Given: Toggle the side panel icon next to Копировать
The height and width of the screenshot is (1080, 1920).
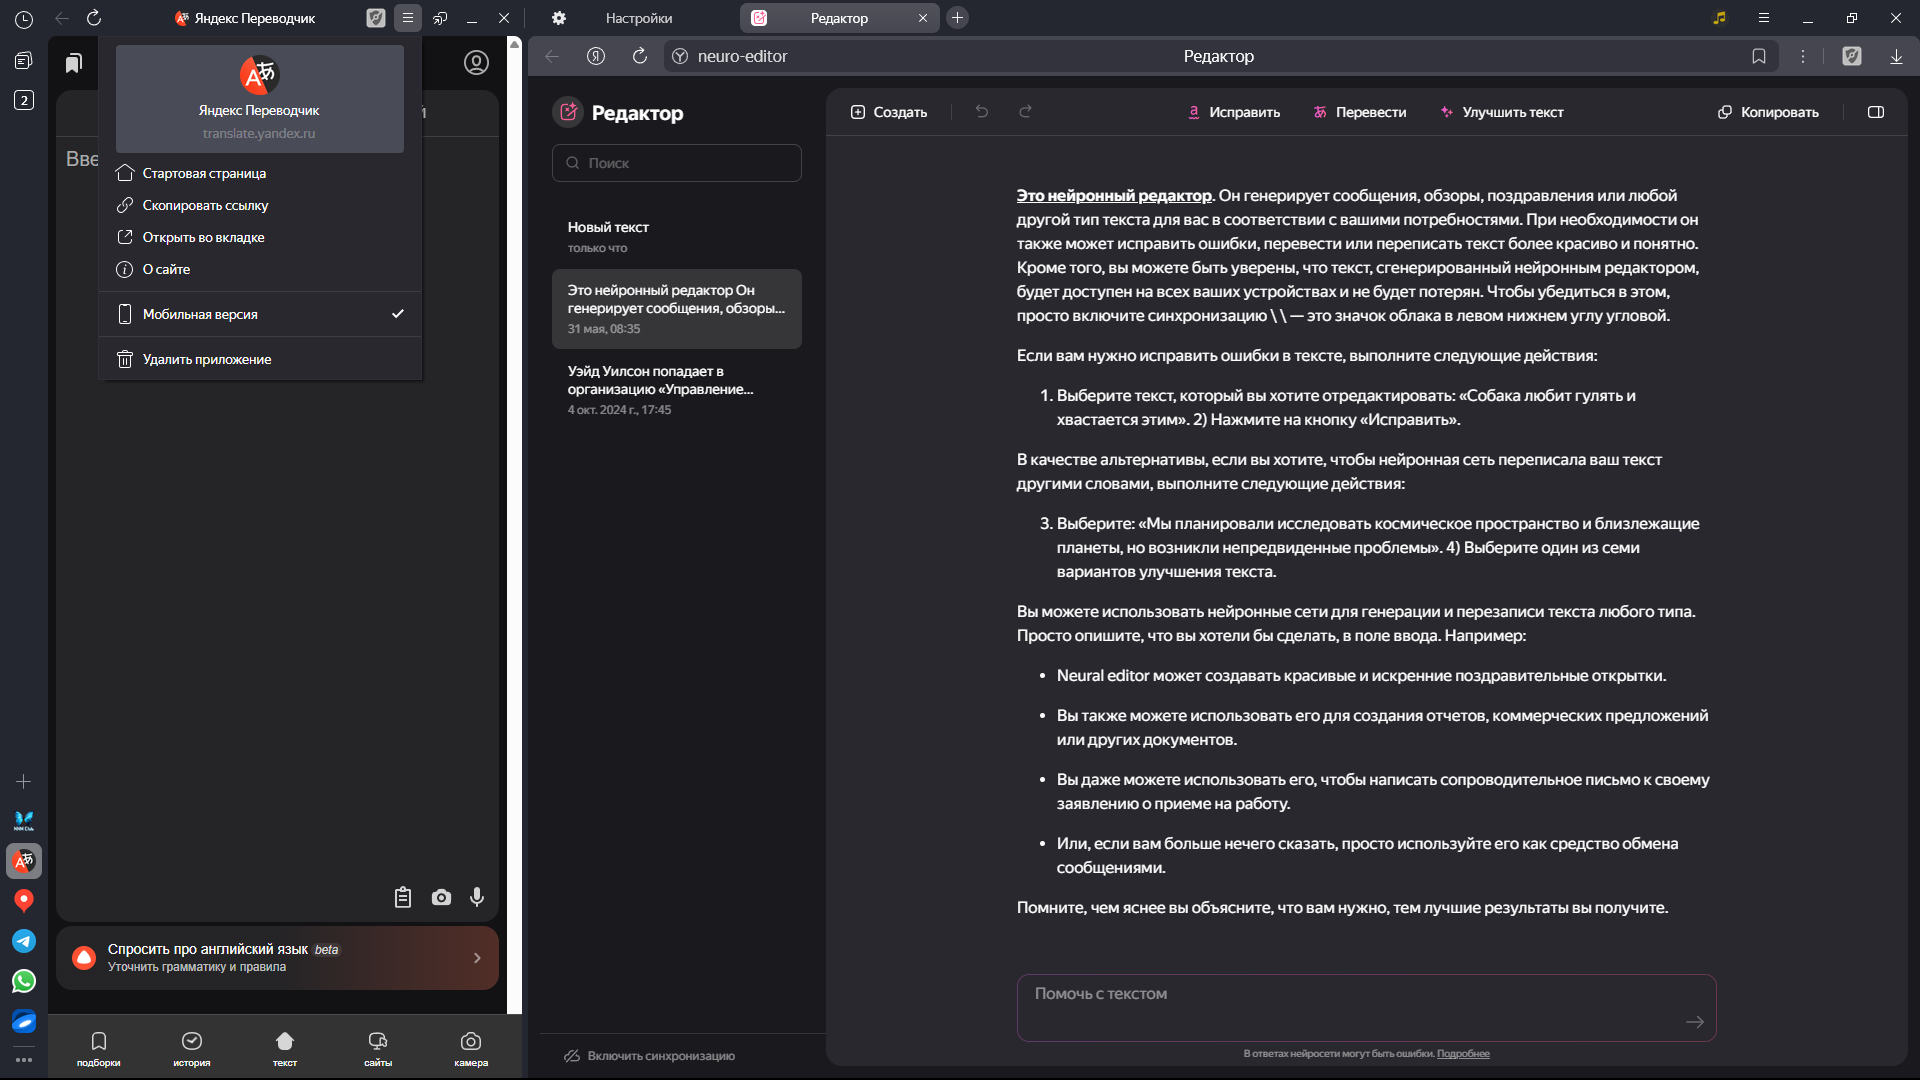Looking at the screenshot, I should click(x=1876, y=112).
